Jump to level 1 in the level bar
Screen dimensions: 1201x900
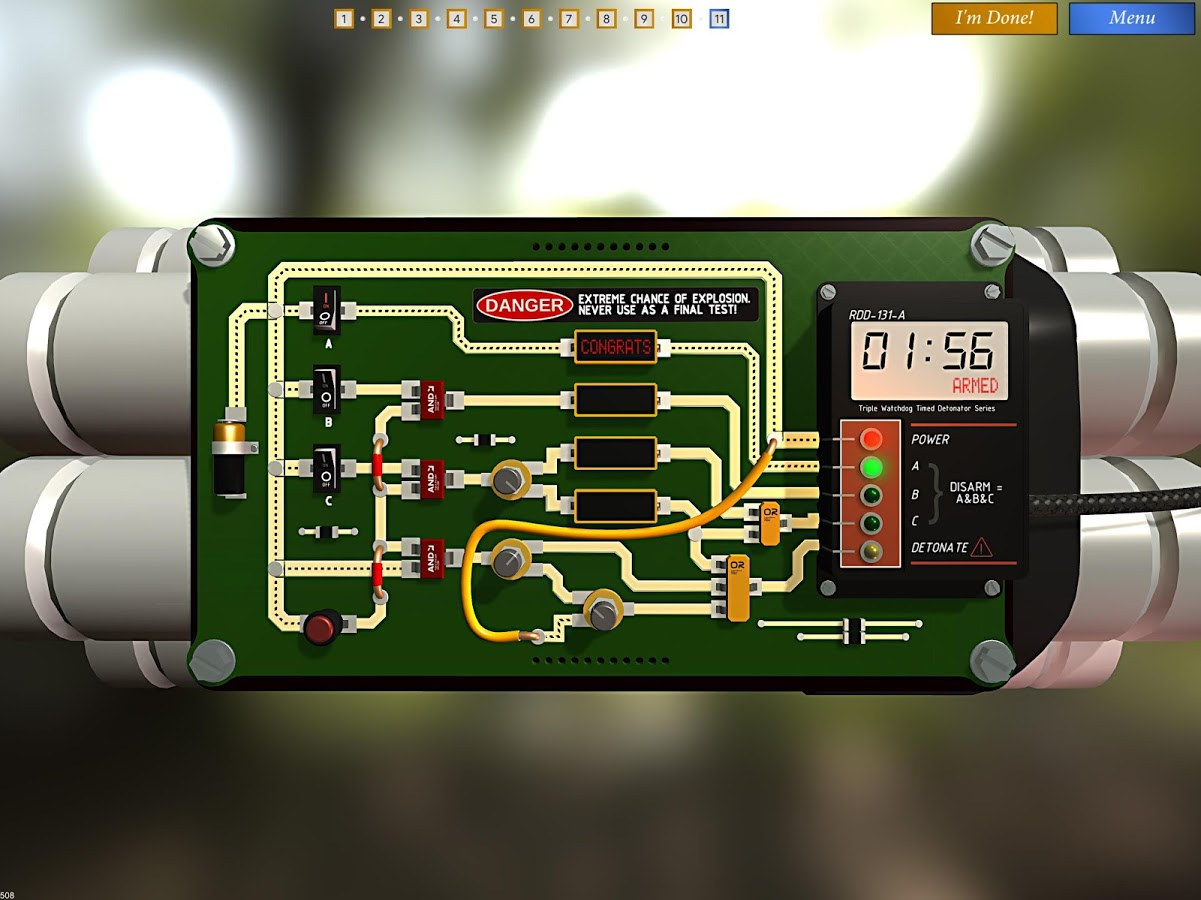[344, 19]
